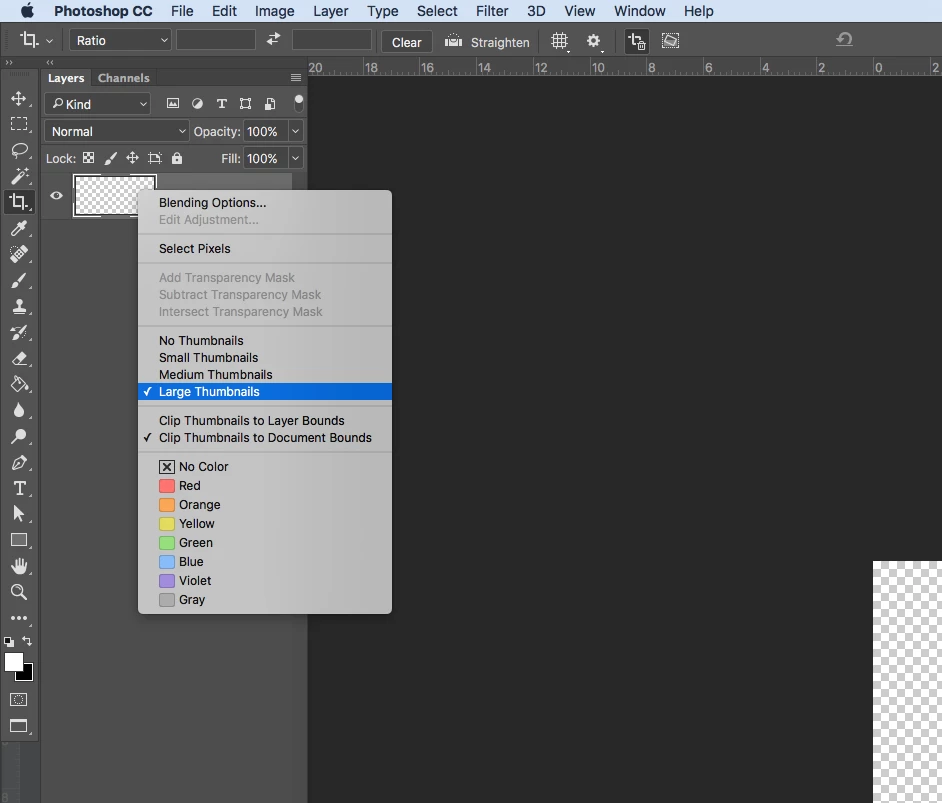Toggle Content-Aware crop option
The image size is (942, 803).
coord(670,41)
